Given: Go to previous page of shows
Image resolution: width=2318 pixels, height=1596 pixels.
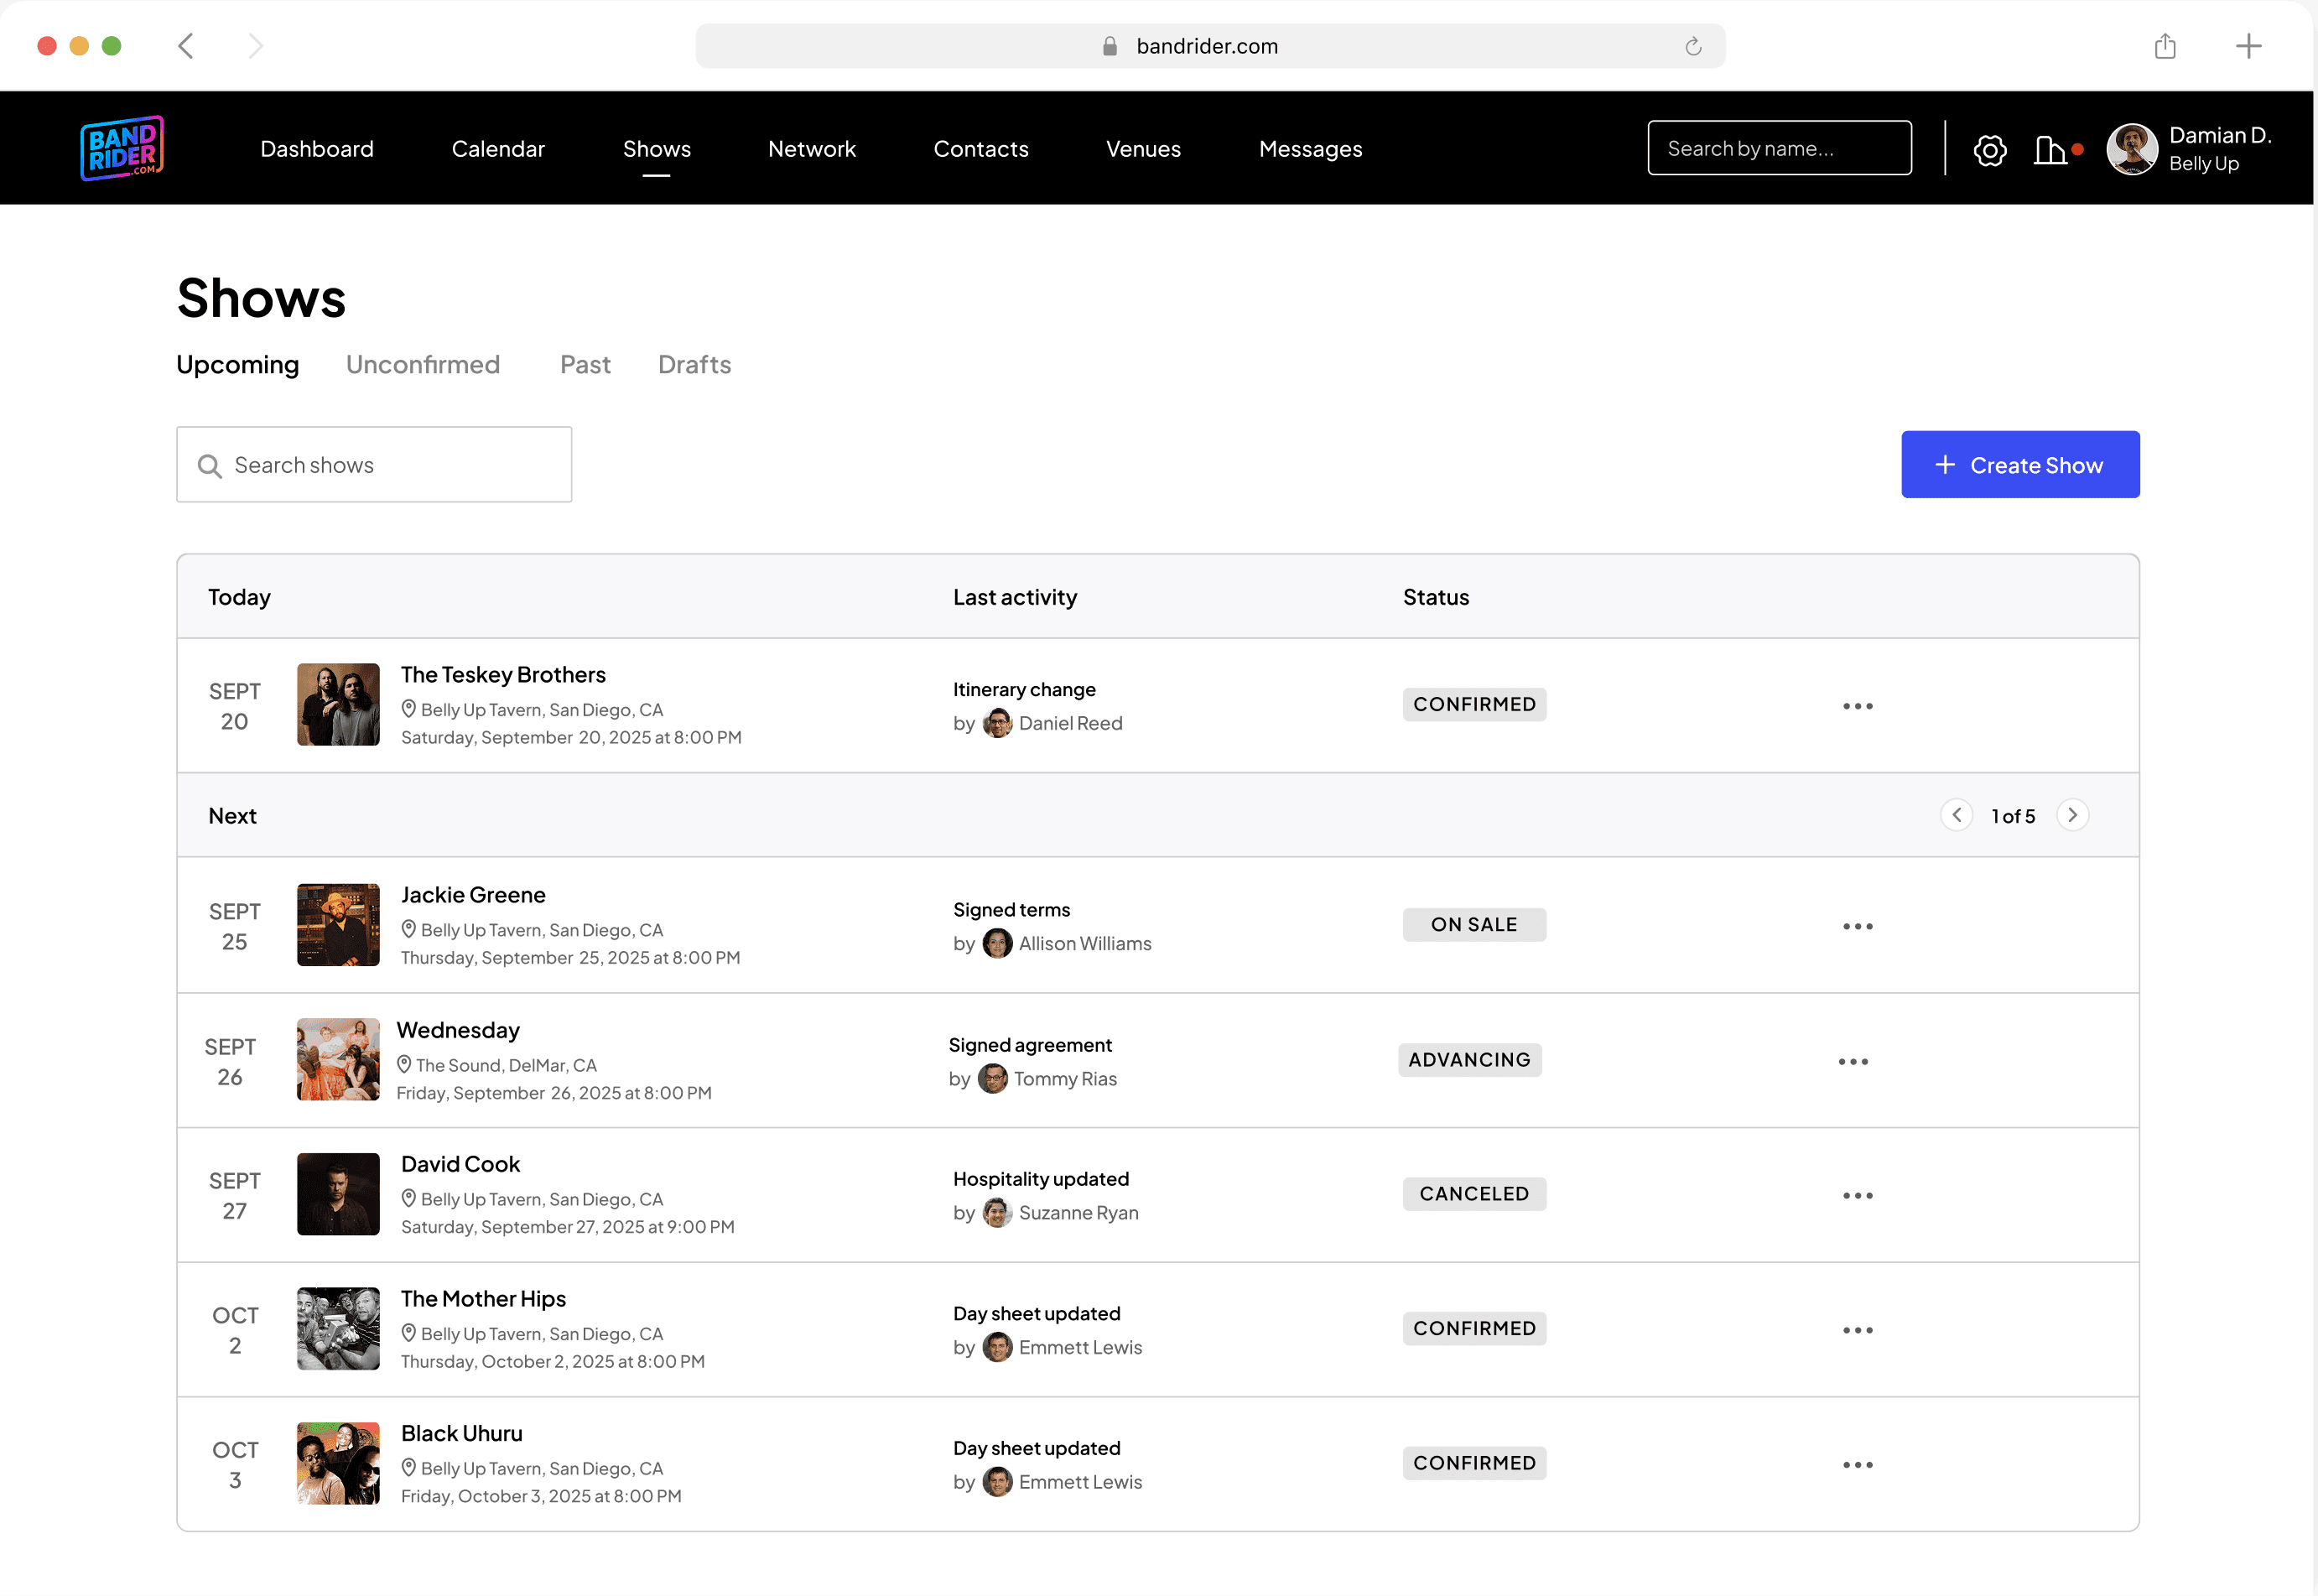Looking at the screenshot, I should coord(1956,815).
